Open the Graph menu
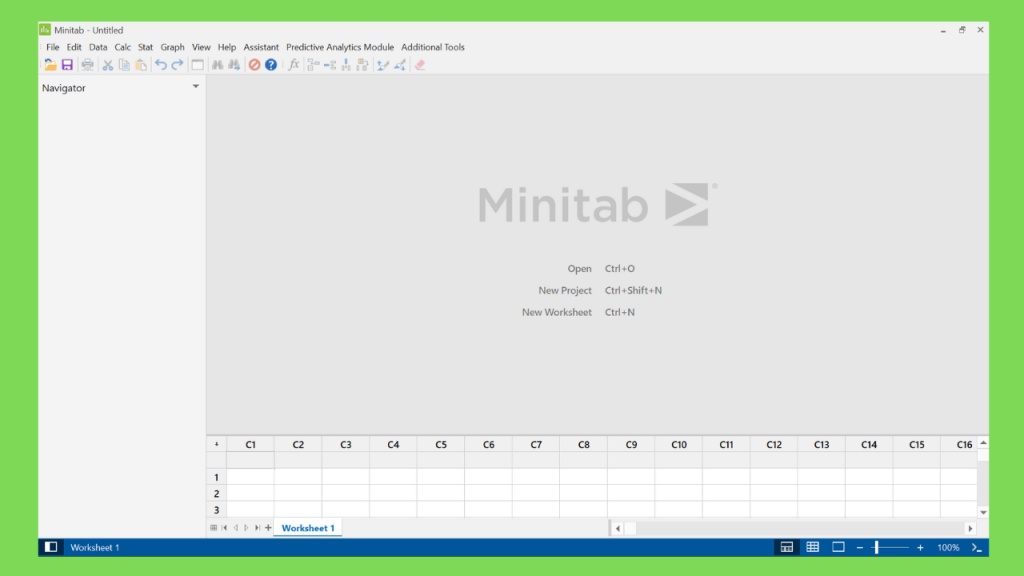Viewport: 1024px width, 576px height. click(172, 47)
